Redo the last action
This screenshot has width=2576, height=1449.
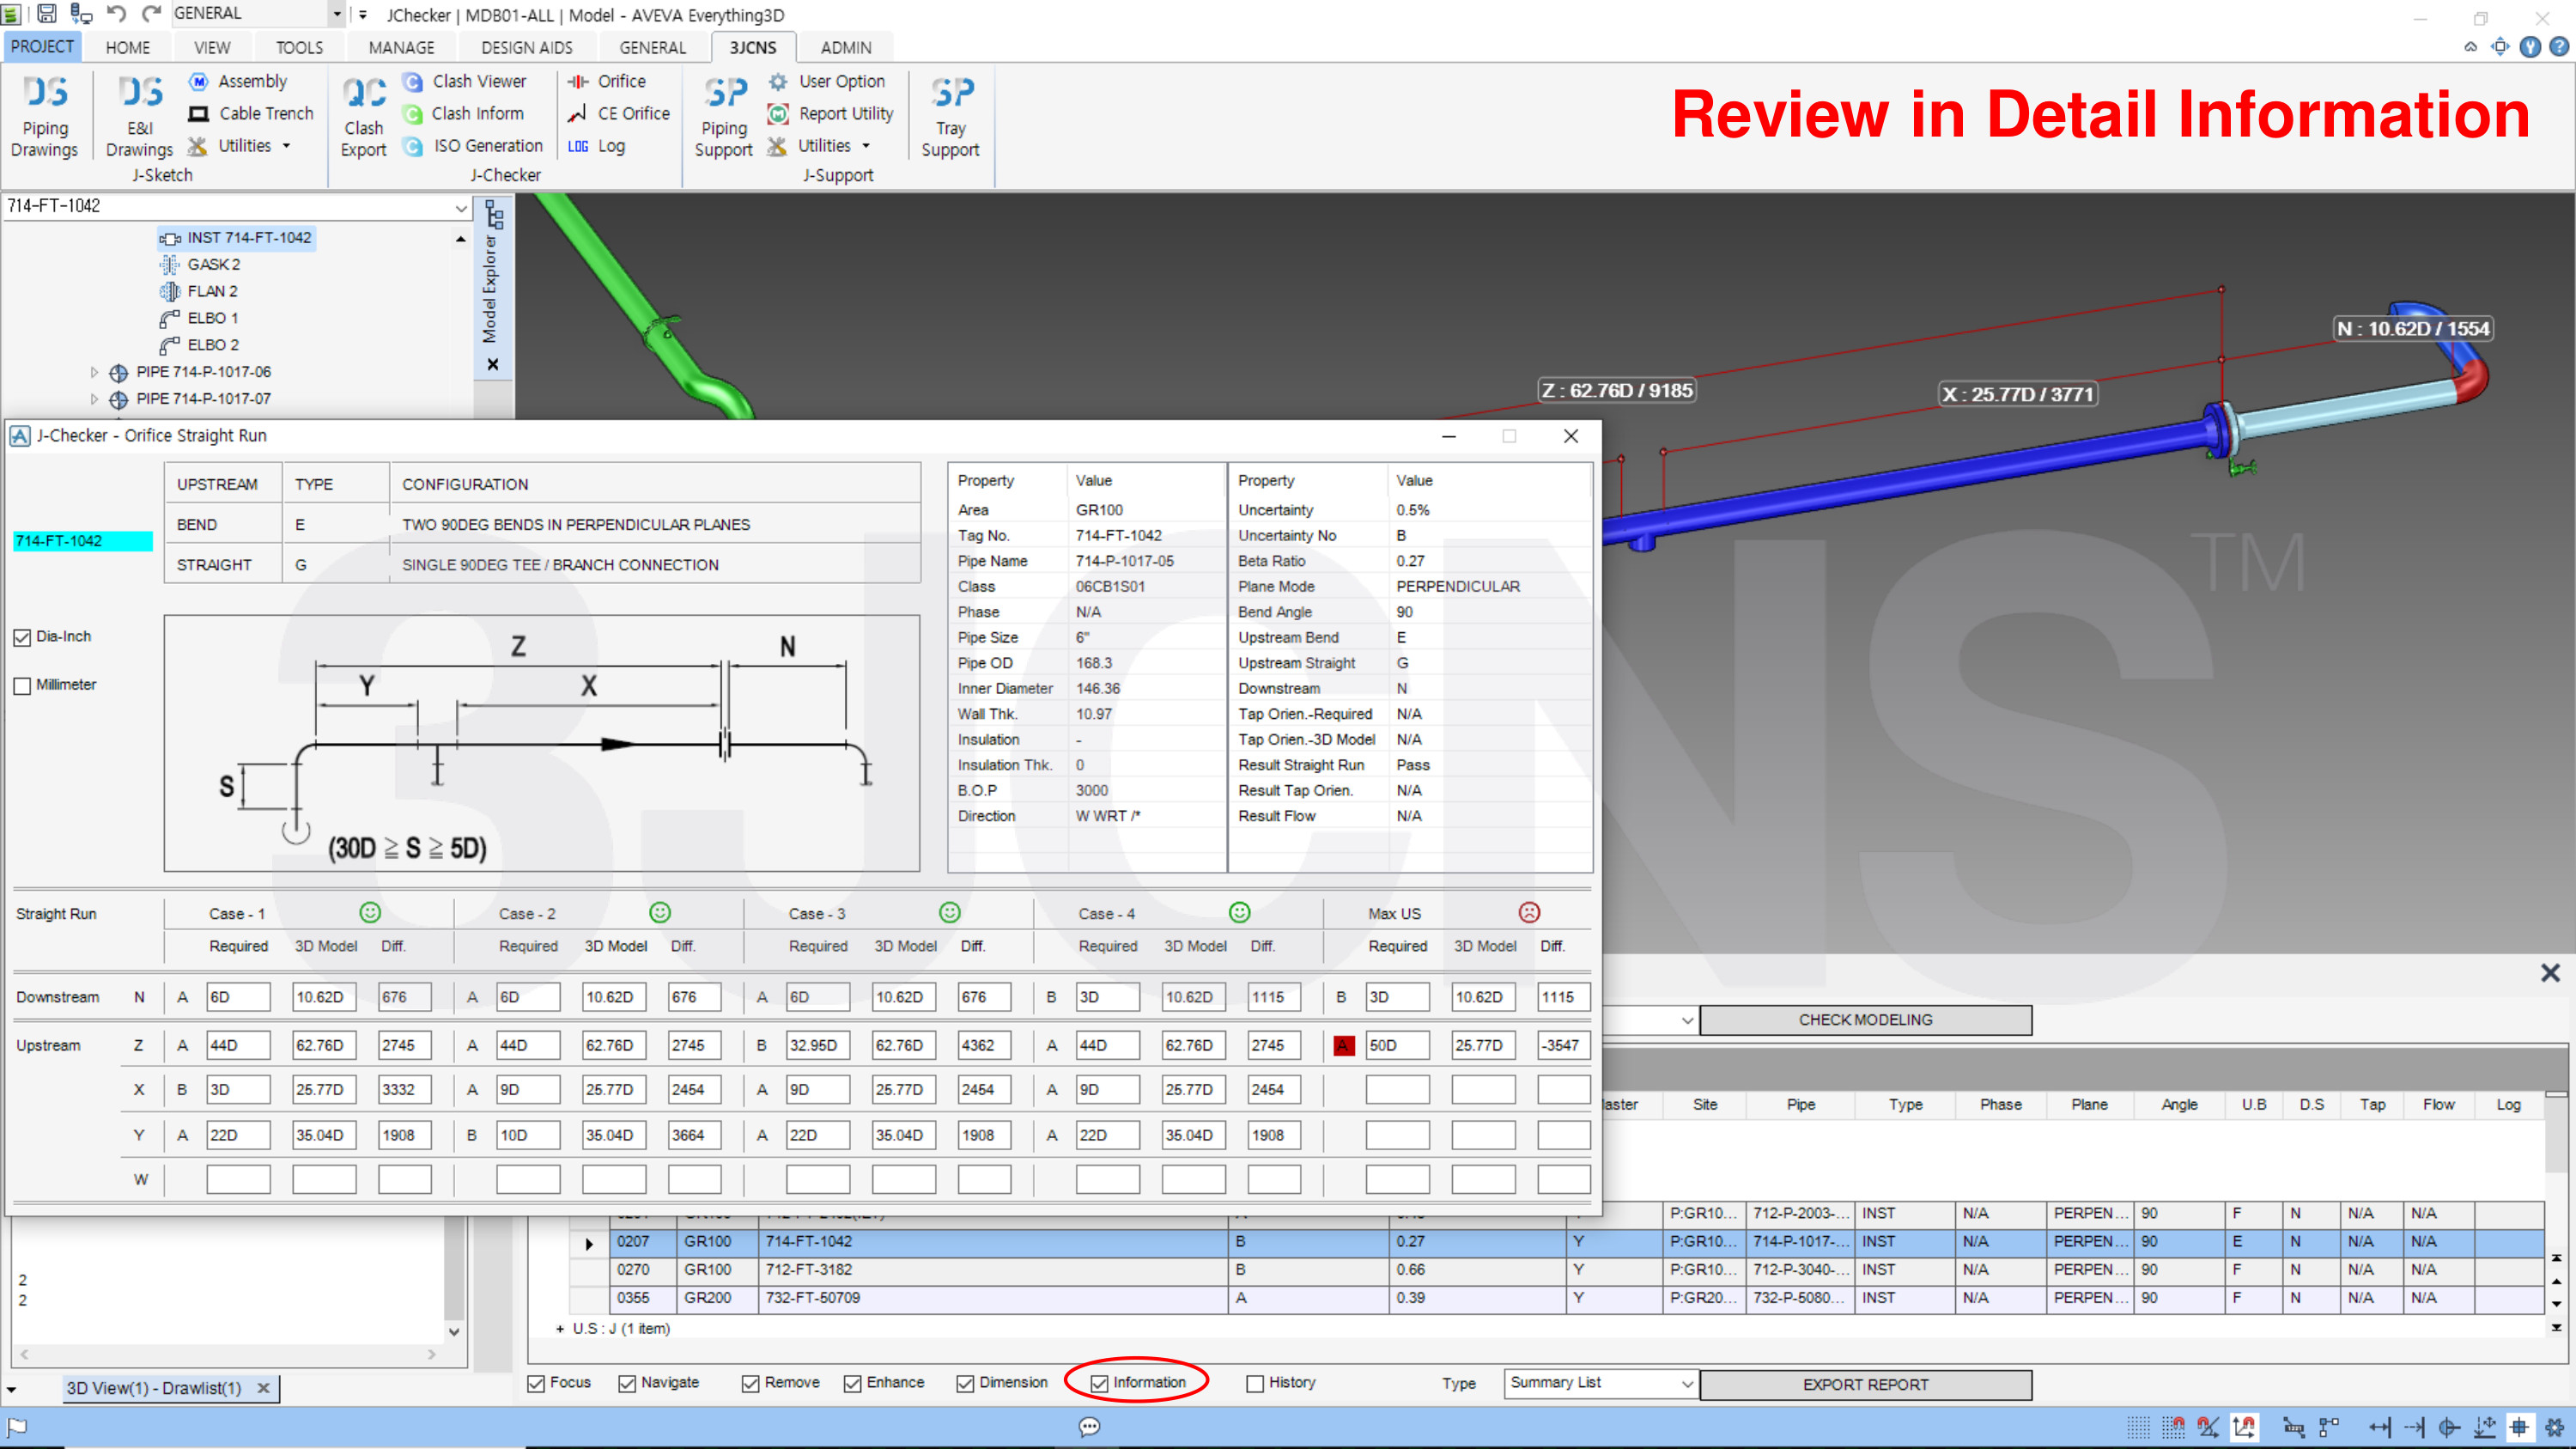[151, 14]
